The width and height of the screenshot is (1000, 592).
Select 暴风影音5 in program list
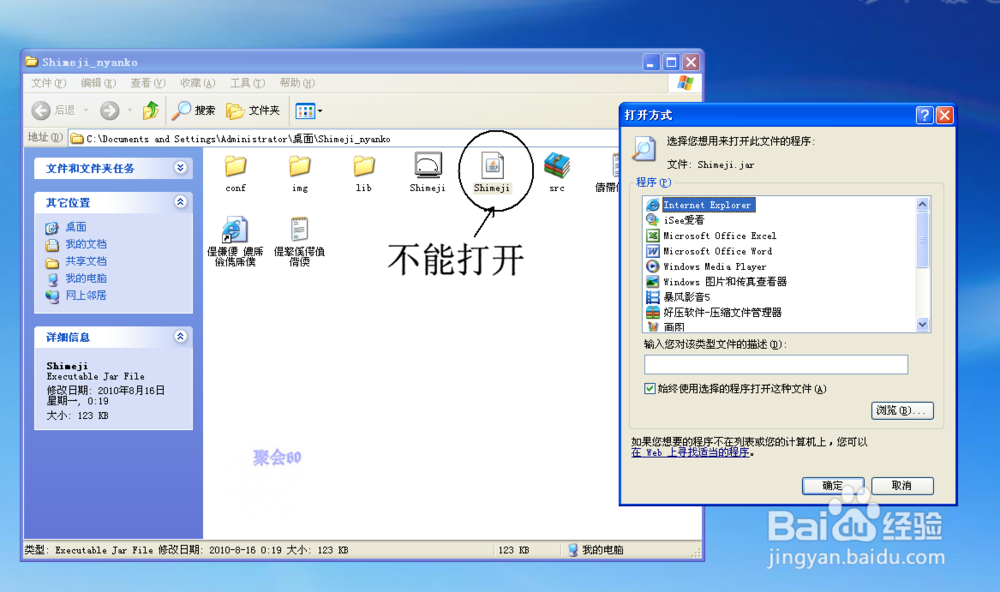pos(686,297)
